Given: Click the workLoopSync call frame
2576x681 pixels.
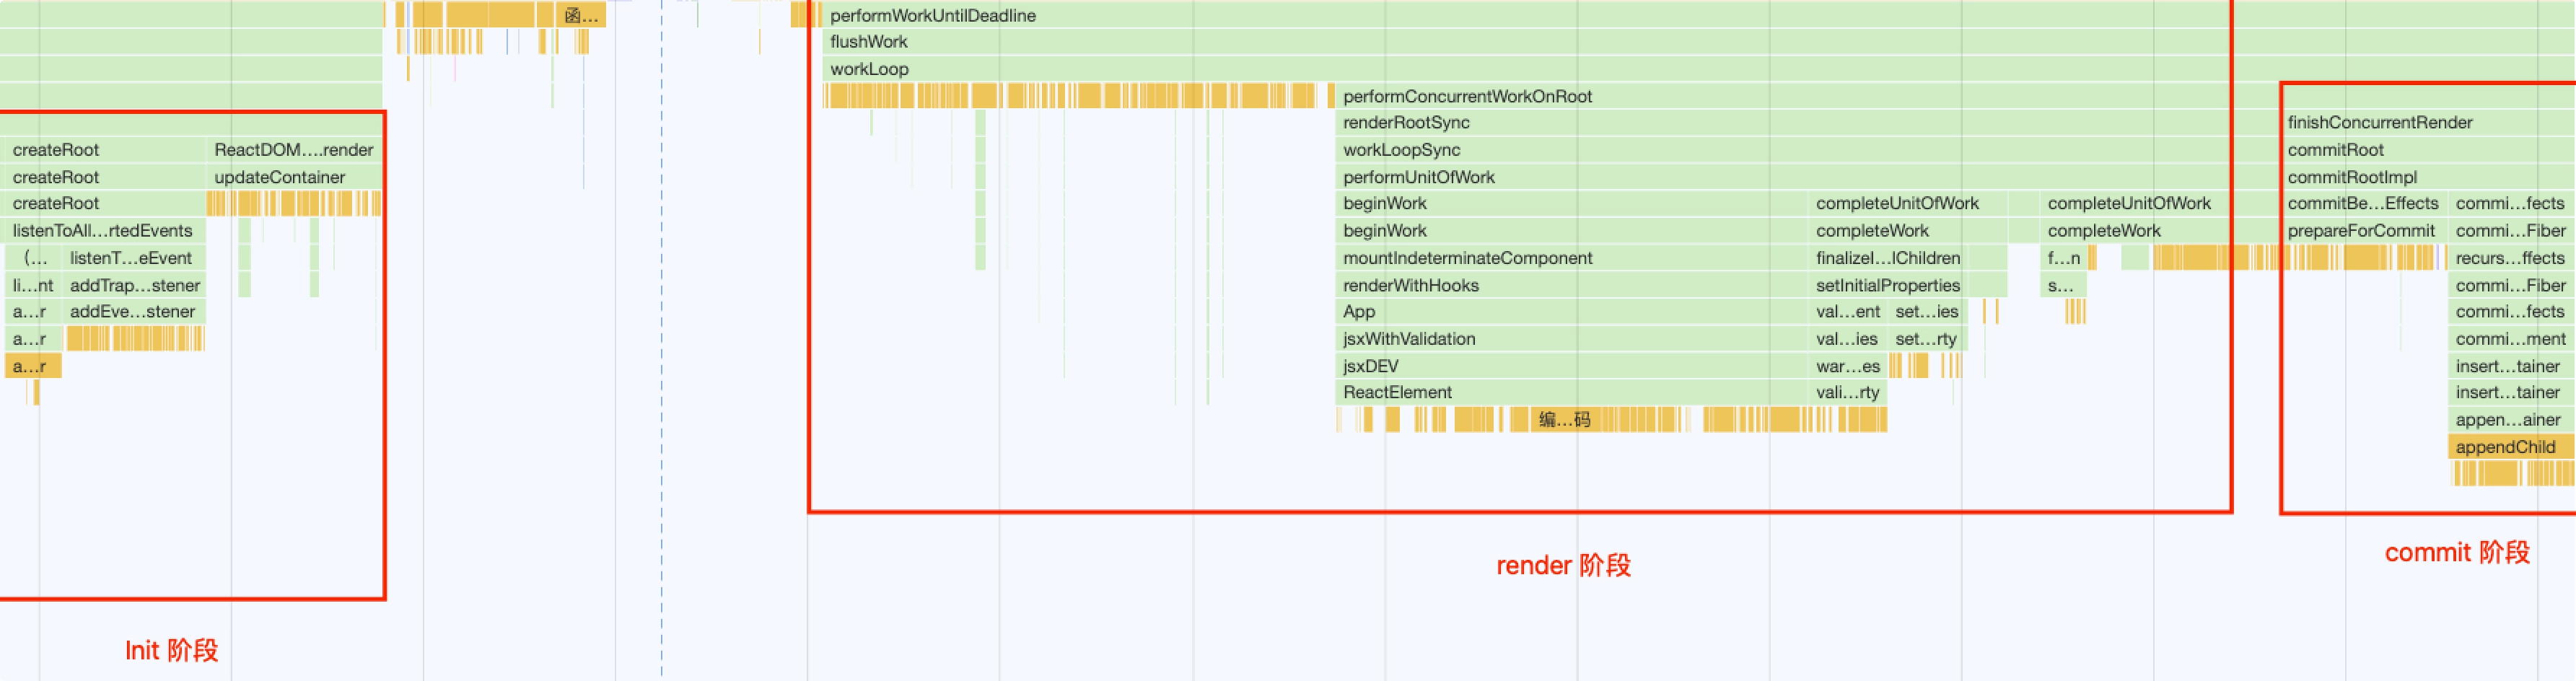Looking at the screenshot, I should pos(1400,150).
